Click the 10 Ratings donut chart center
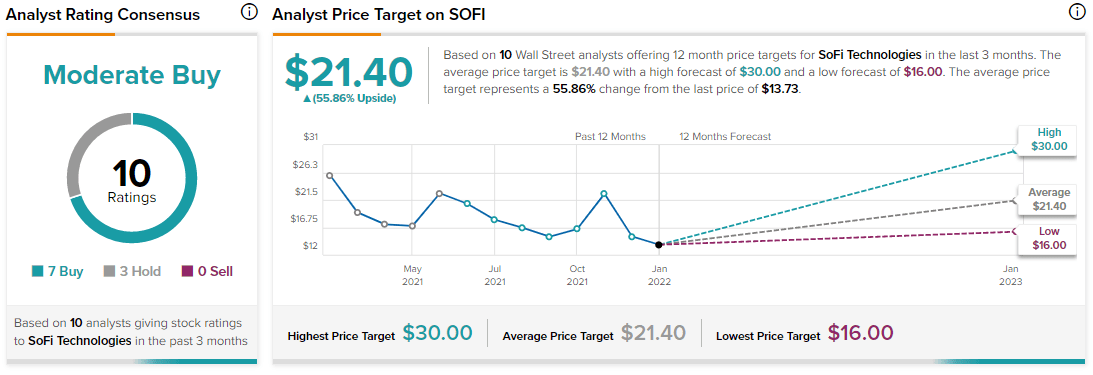The width and height of the screenshot is (1093, 375). 132,178
